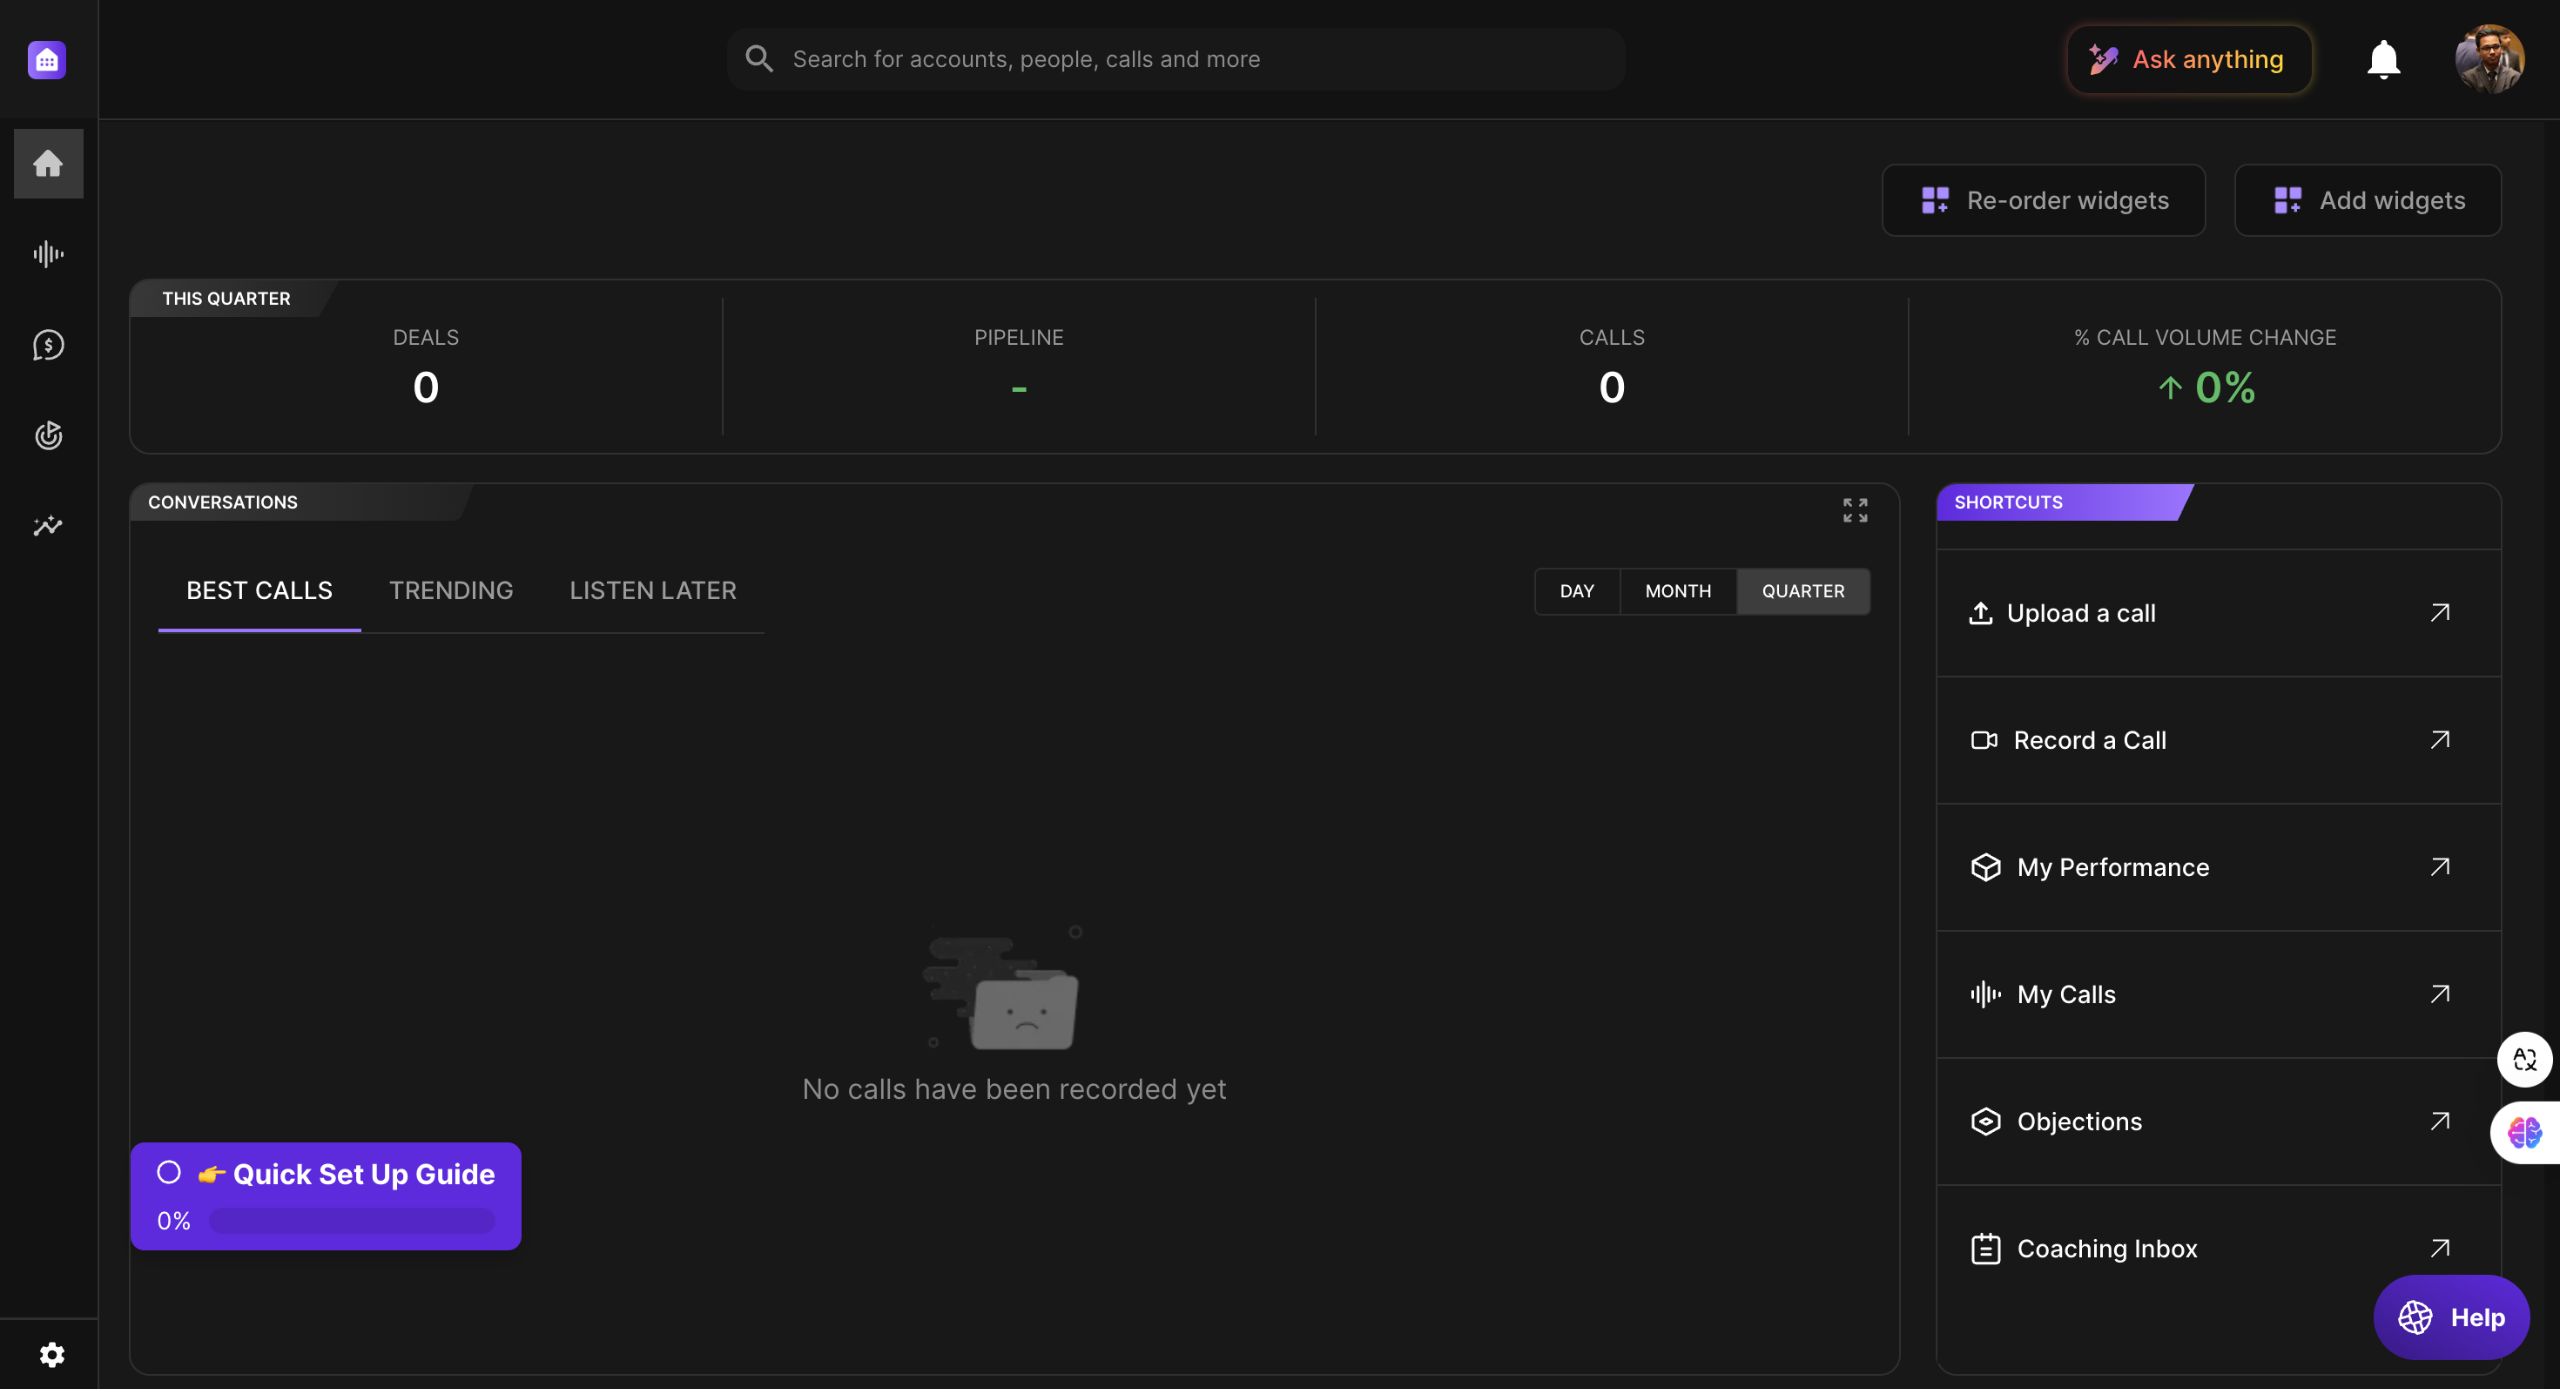Open the deals dollar sidebar icon
This screenshot has height=1389, width=2560.
point(48,345)
